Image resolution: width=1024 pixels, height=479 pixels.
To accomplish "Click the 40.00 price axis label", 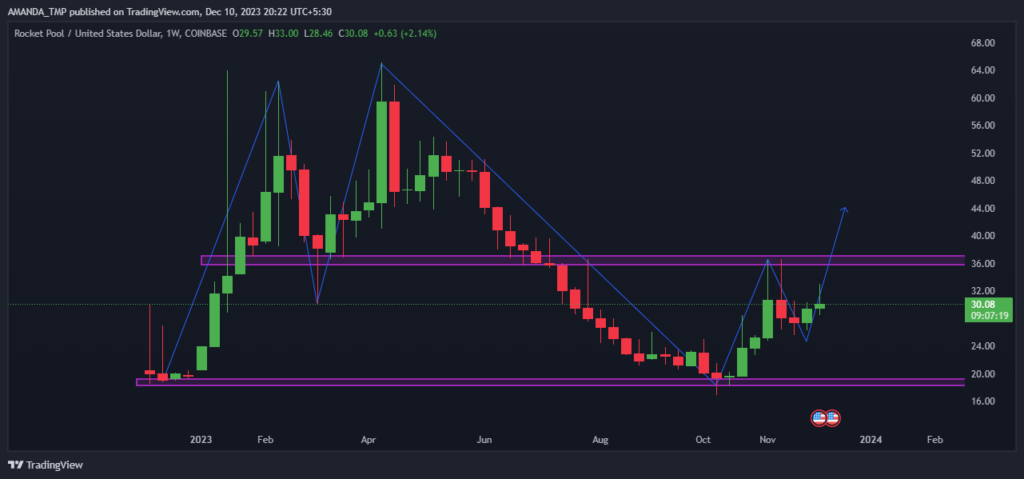I will pyautogui.click(x=983, y=236).
